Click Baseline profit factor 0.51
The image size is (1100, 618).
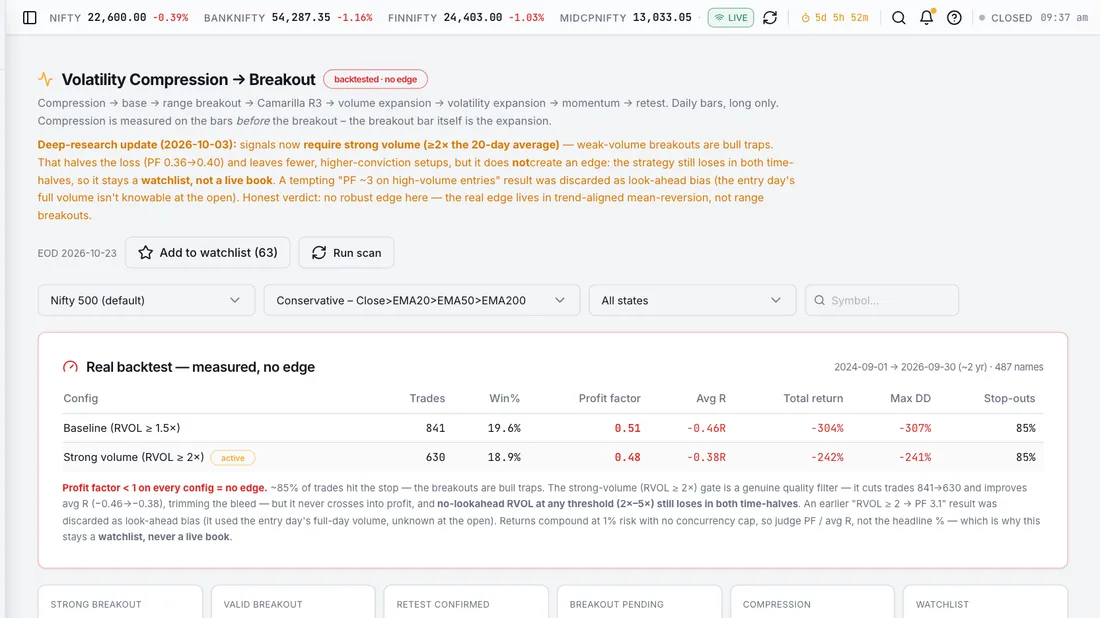pyautogui.click(x=627, y=428)
